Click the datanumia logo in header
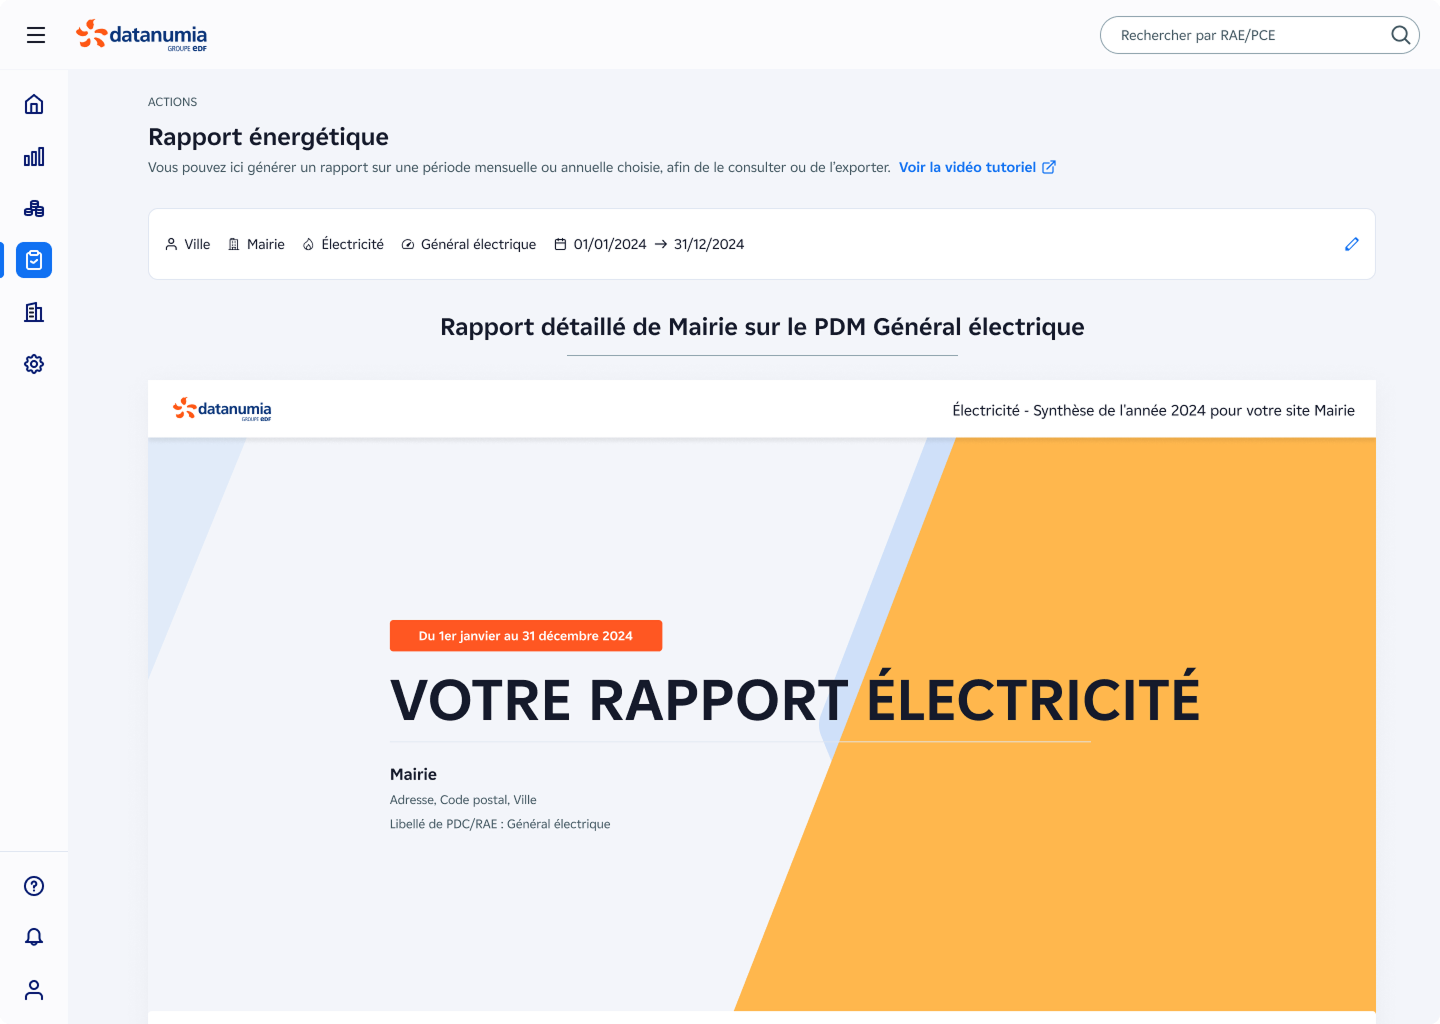The width and height of the screenshot is (1440, 1024). tap(142, 35)
